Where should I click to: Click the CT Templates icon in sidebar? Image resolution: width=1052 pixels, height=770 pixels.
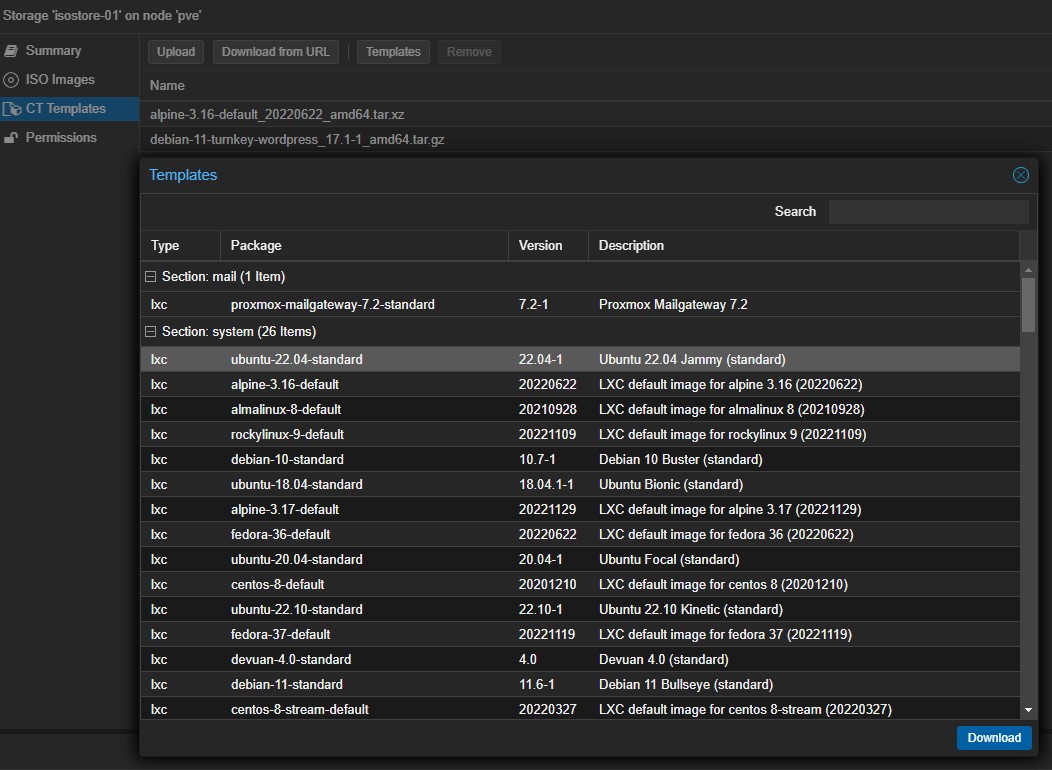pos(11,109)
